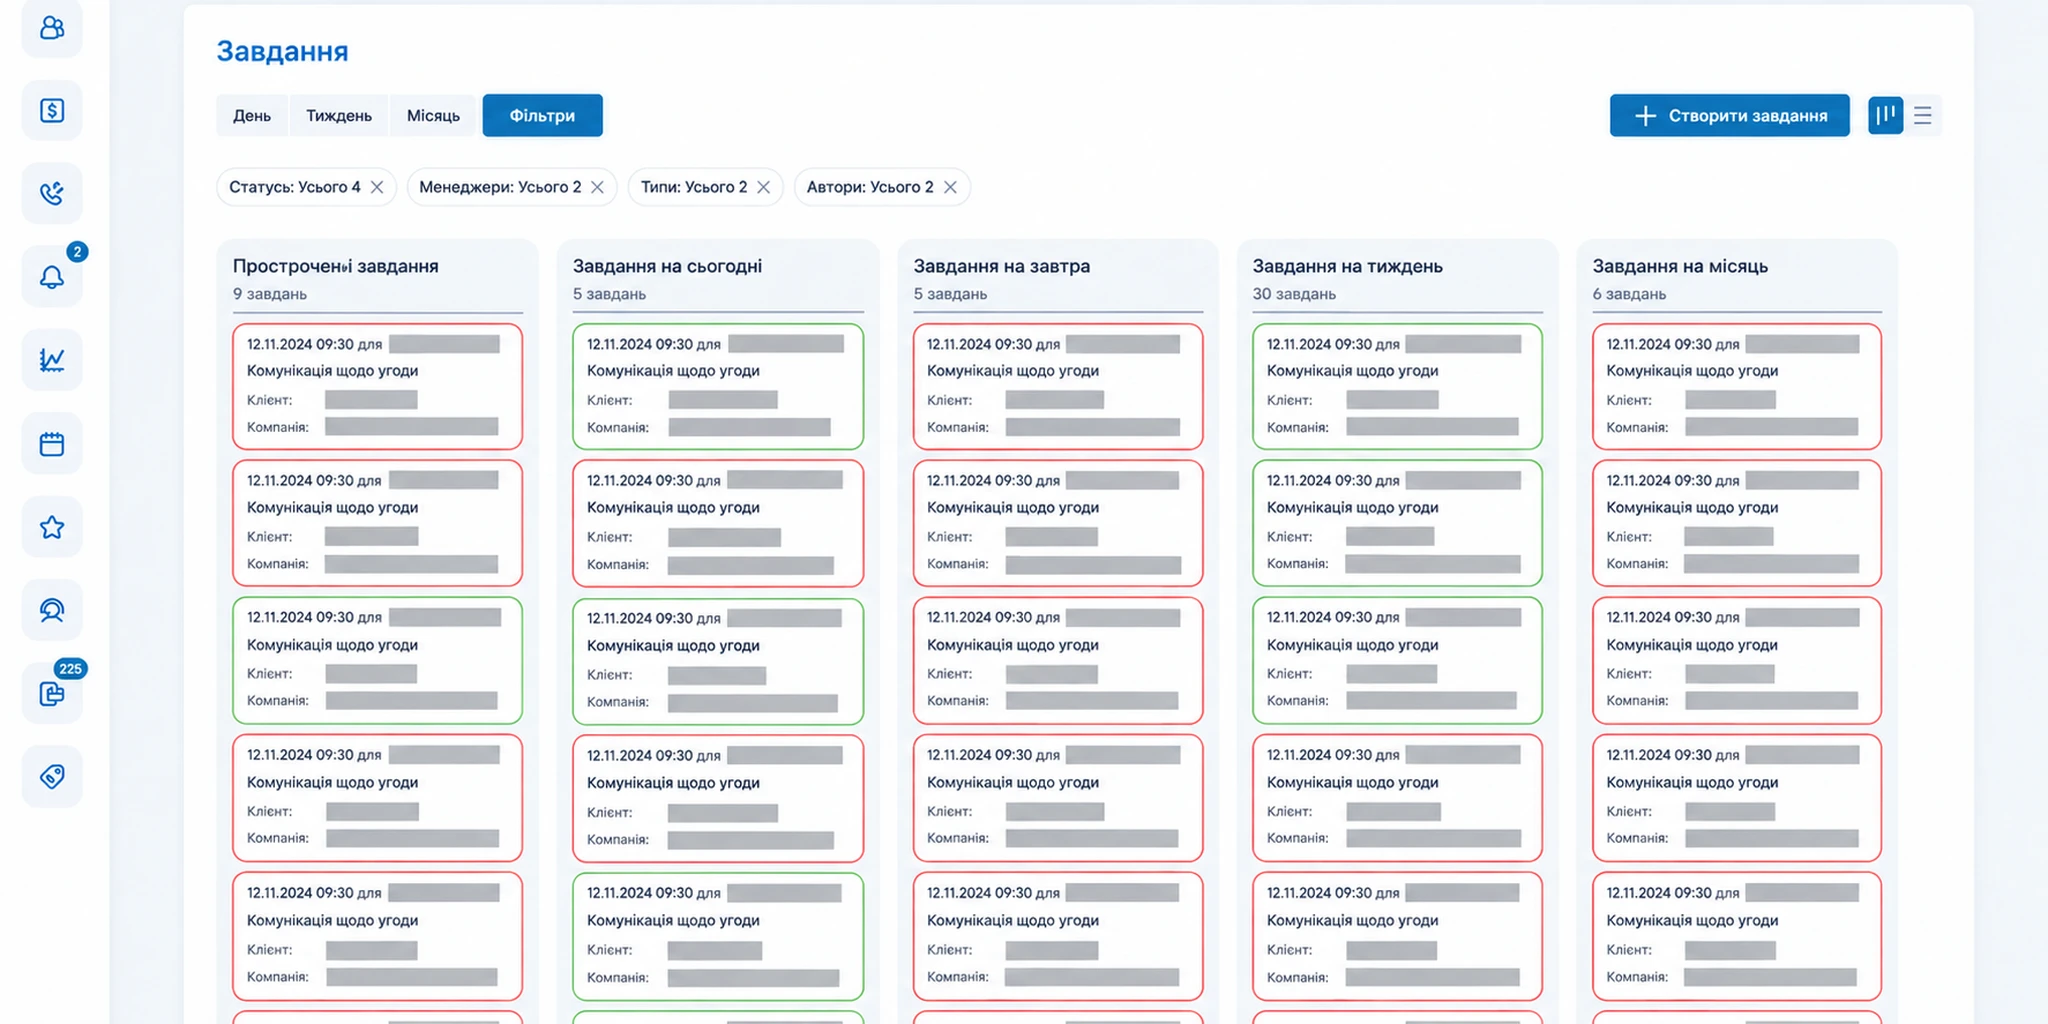Open the support chat sidebar icon

pos(52,610)
